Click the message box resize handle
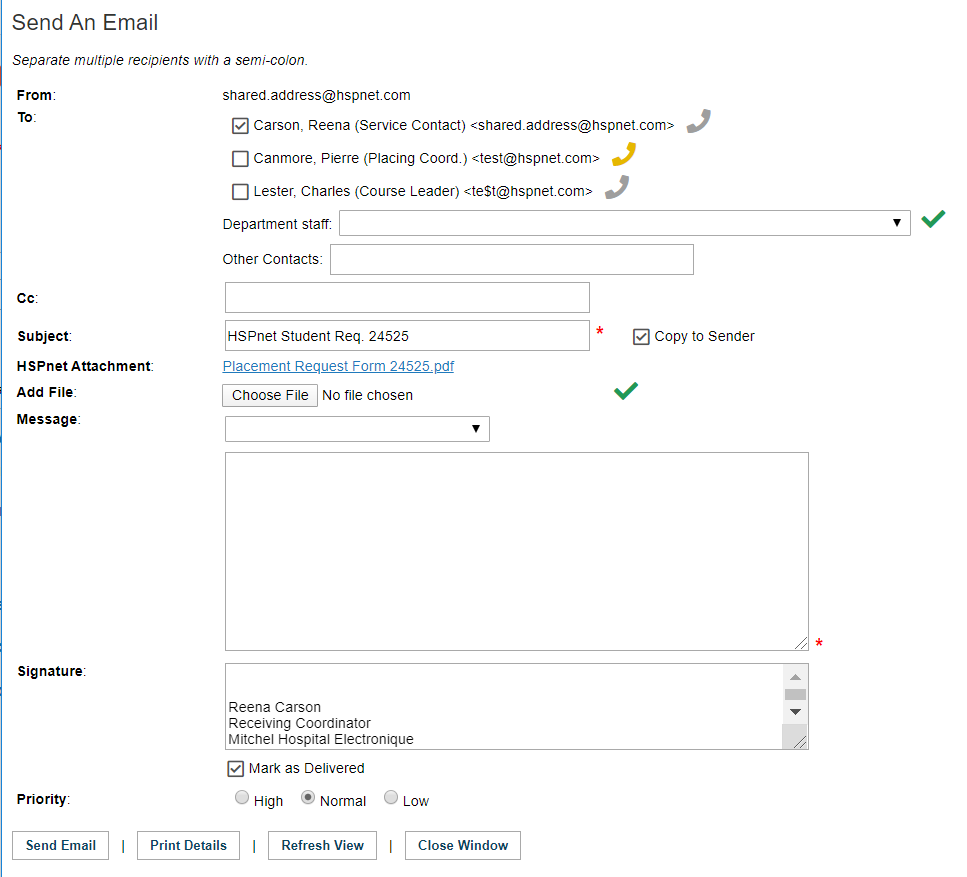The width and height of the screenshot is (967, 877). pos(800,643)
